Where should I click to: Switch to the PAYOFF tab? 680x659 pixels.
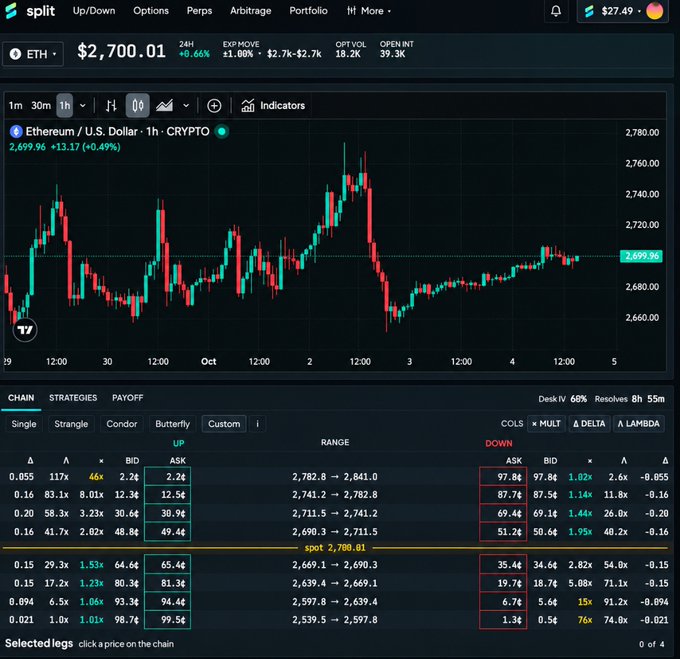click(x=128, y=398)
